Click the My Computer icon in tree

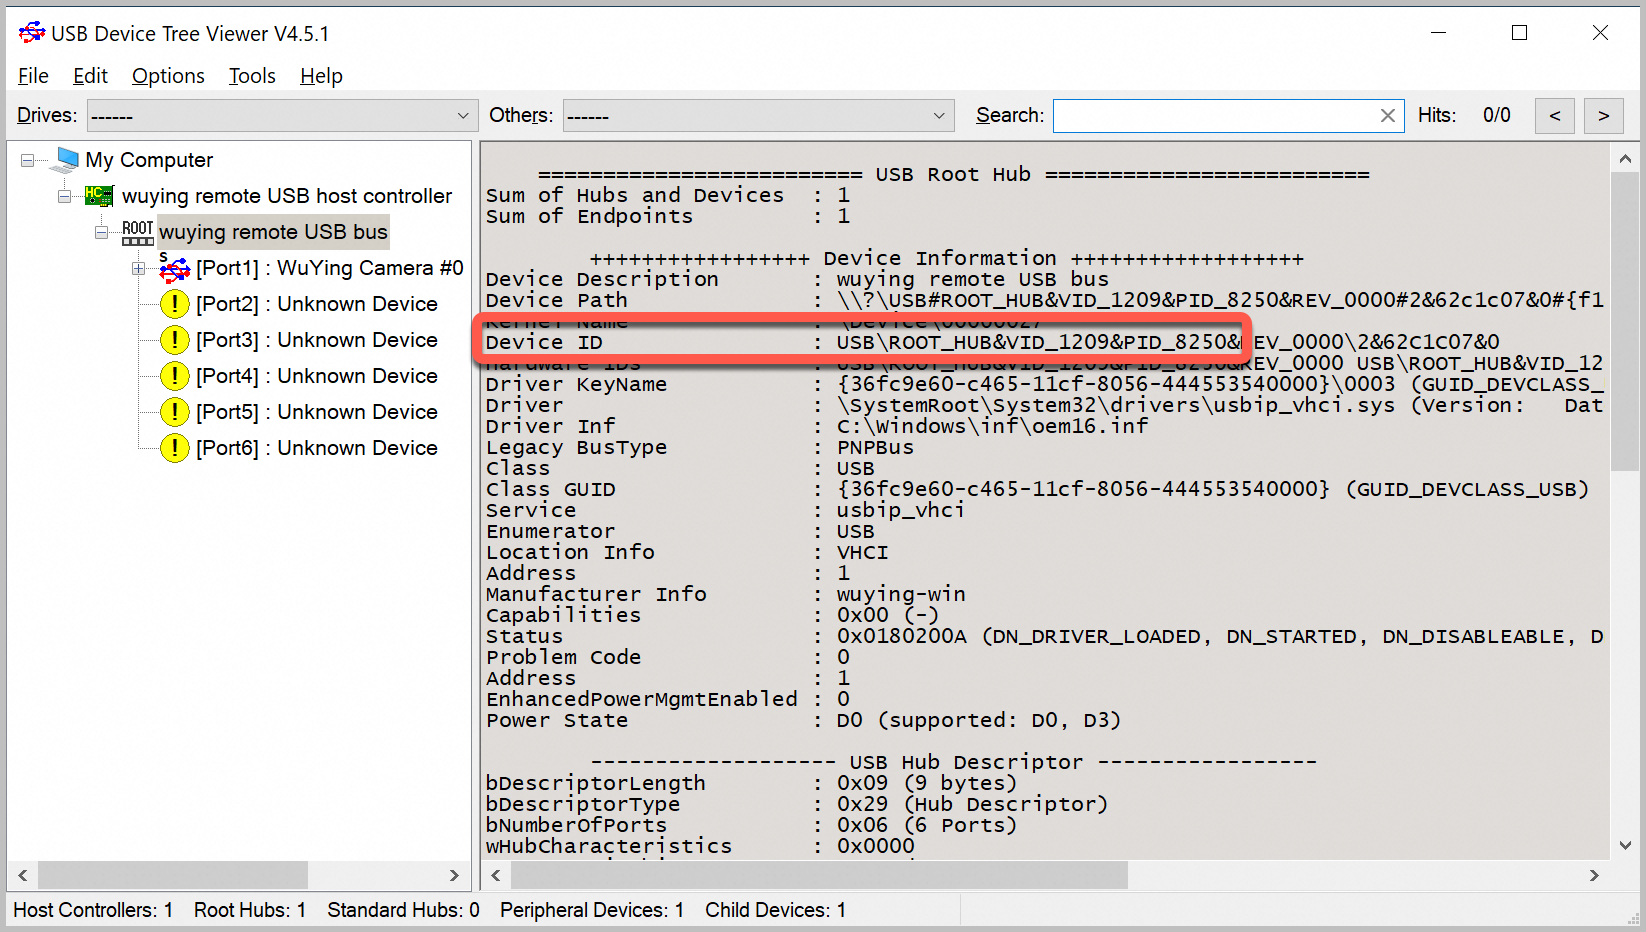[67, 159]
